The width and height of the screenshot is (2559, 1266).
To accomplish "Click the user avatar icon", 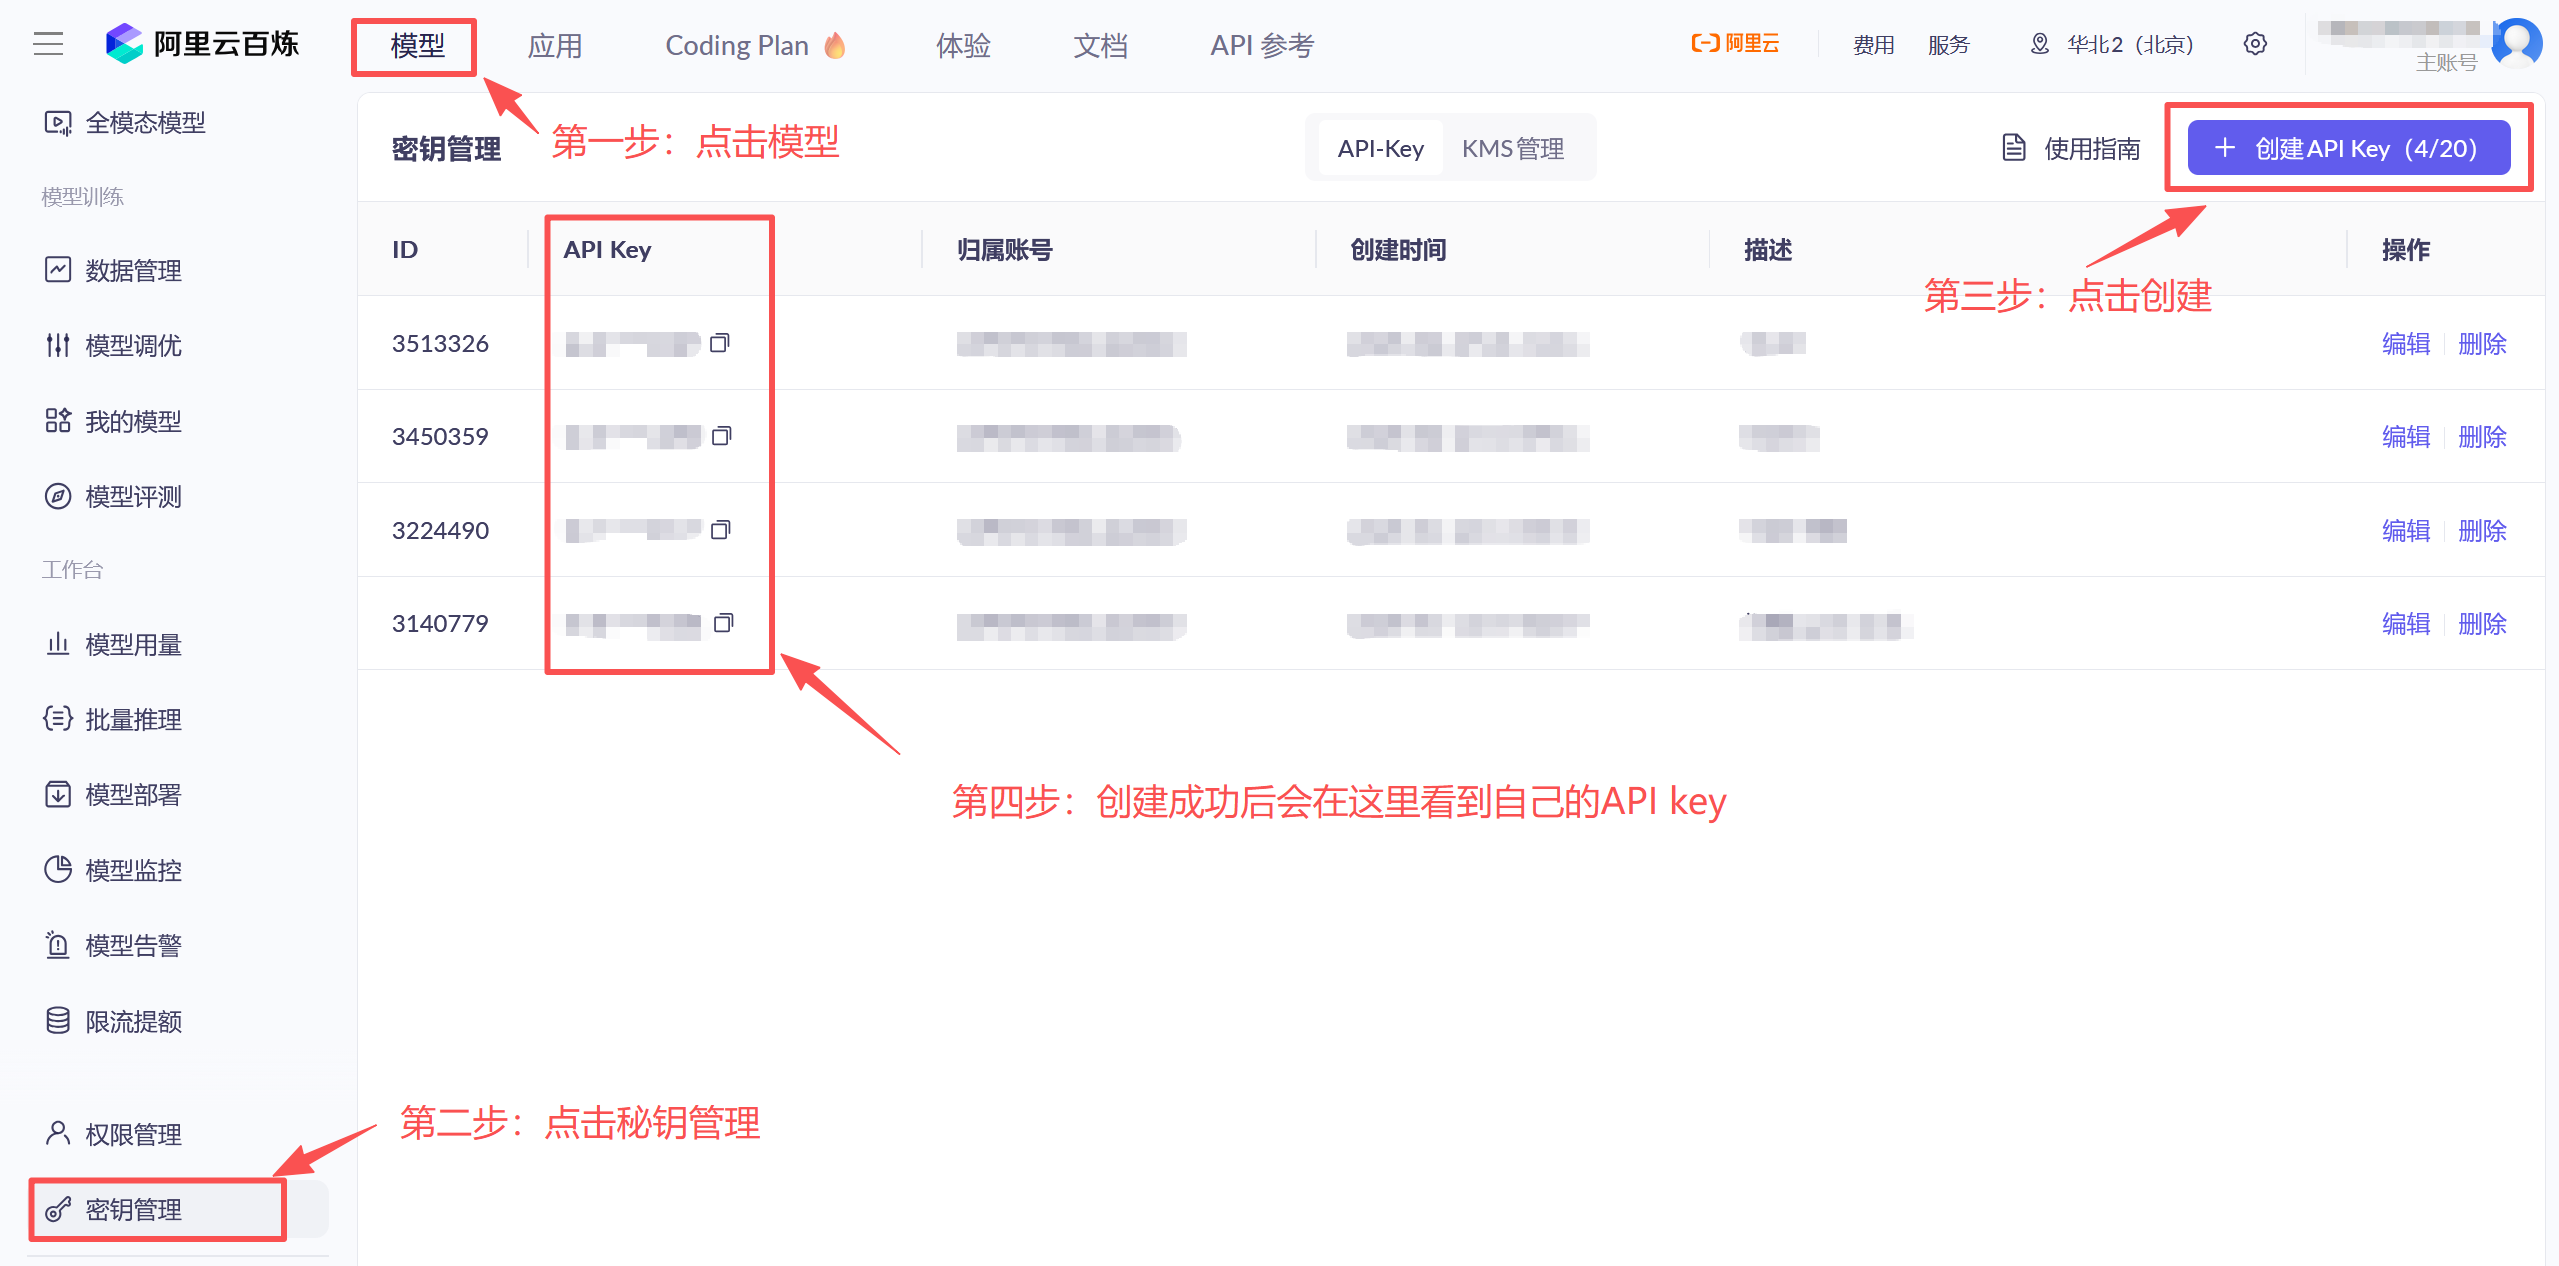I will [2517, 42].
